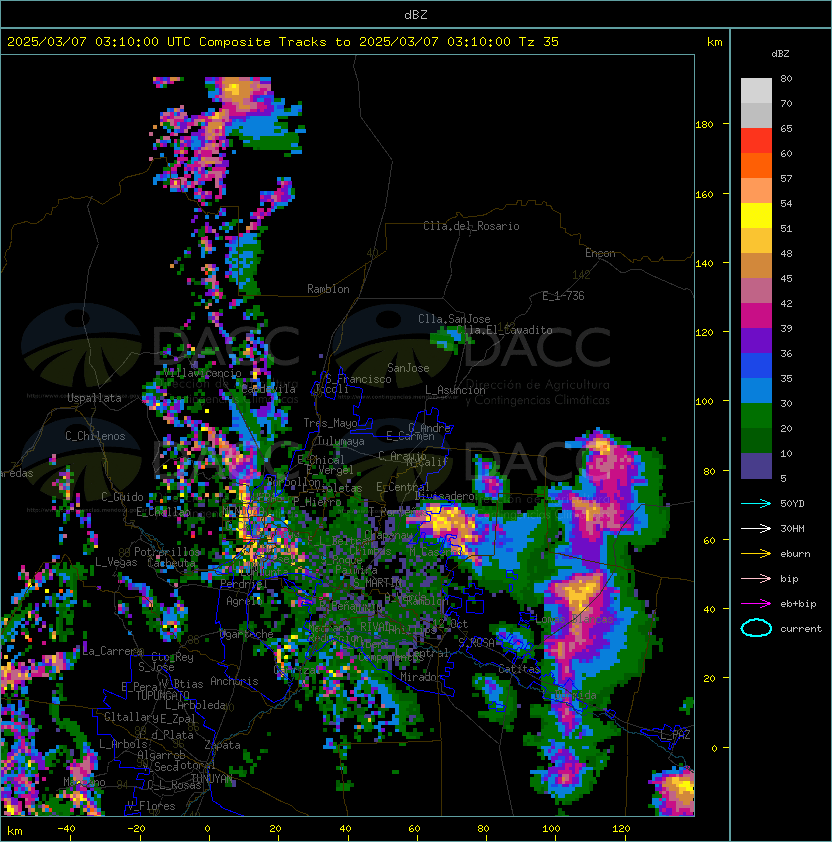
Task: Click the 'La_Carrera' place label
Action: click(113, 651)
